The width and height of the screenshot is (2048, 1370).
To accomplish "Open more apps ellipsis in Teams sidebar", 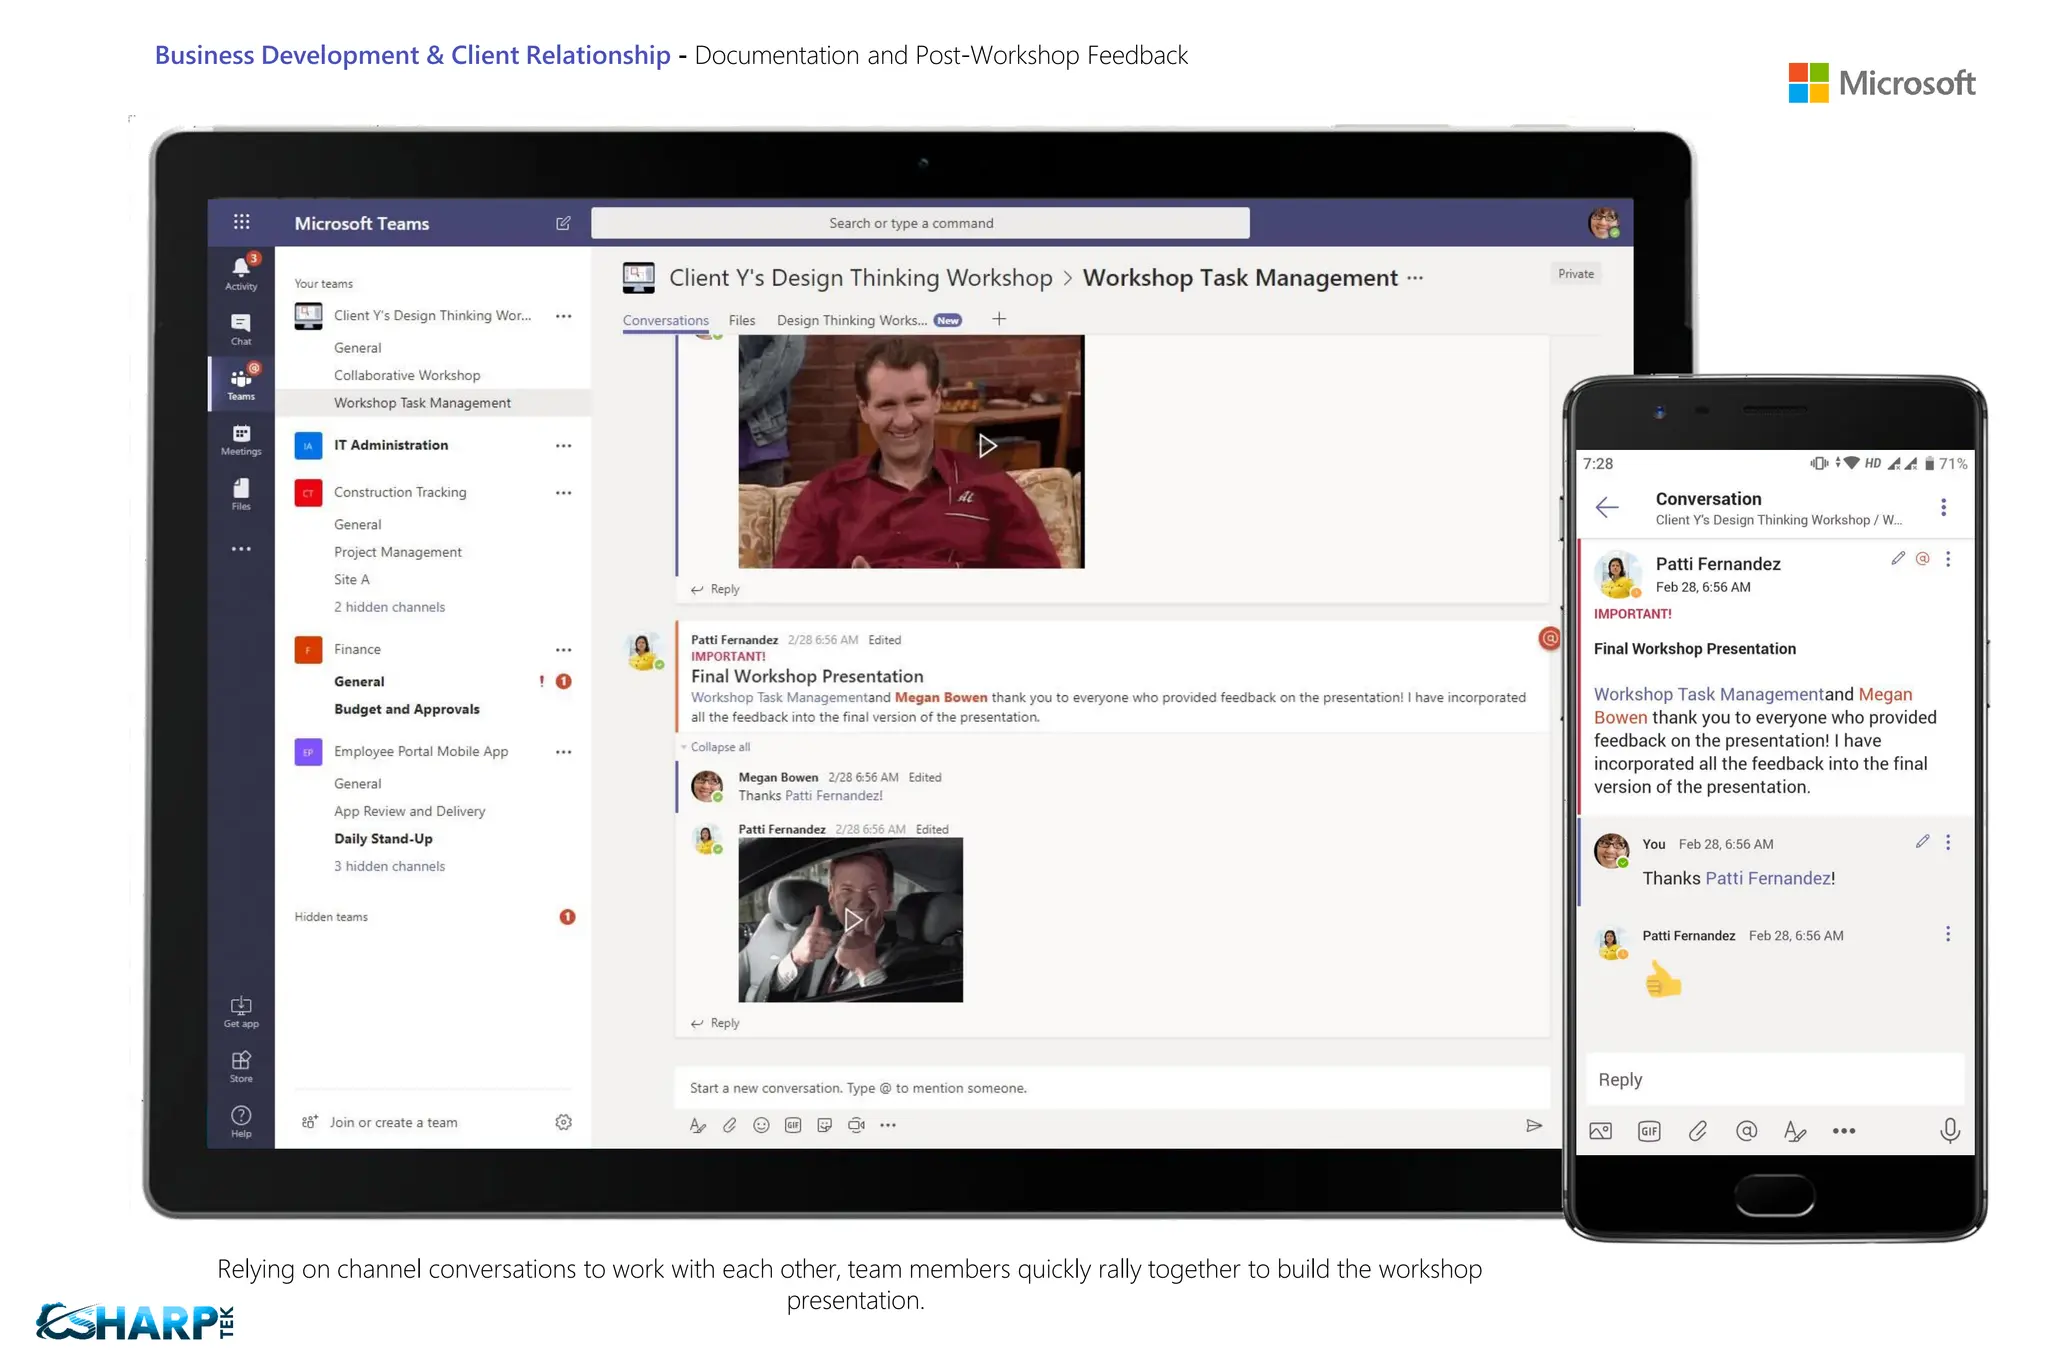I will (x=241, y=549).
